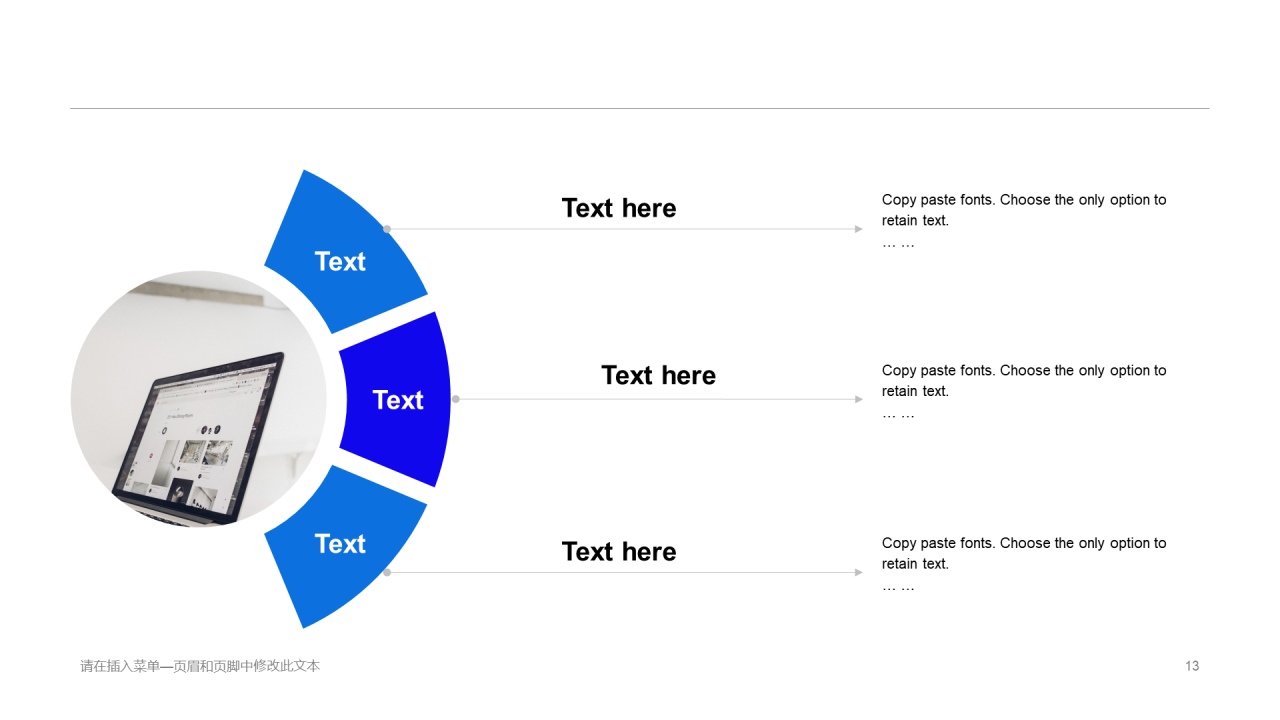Click the bottom connector start dot
This screenshot has height=720, width=1280.
tap(387, 572)
